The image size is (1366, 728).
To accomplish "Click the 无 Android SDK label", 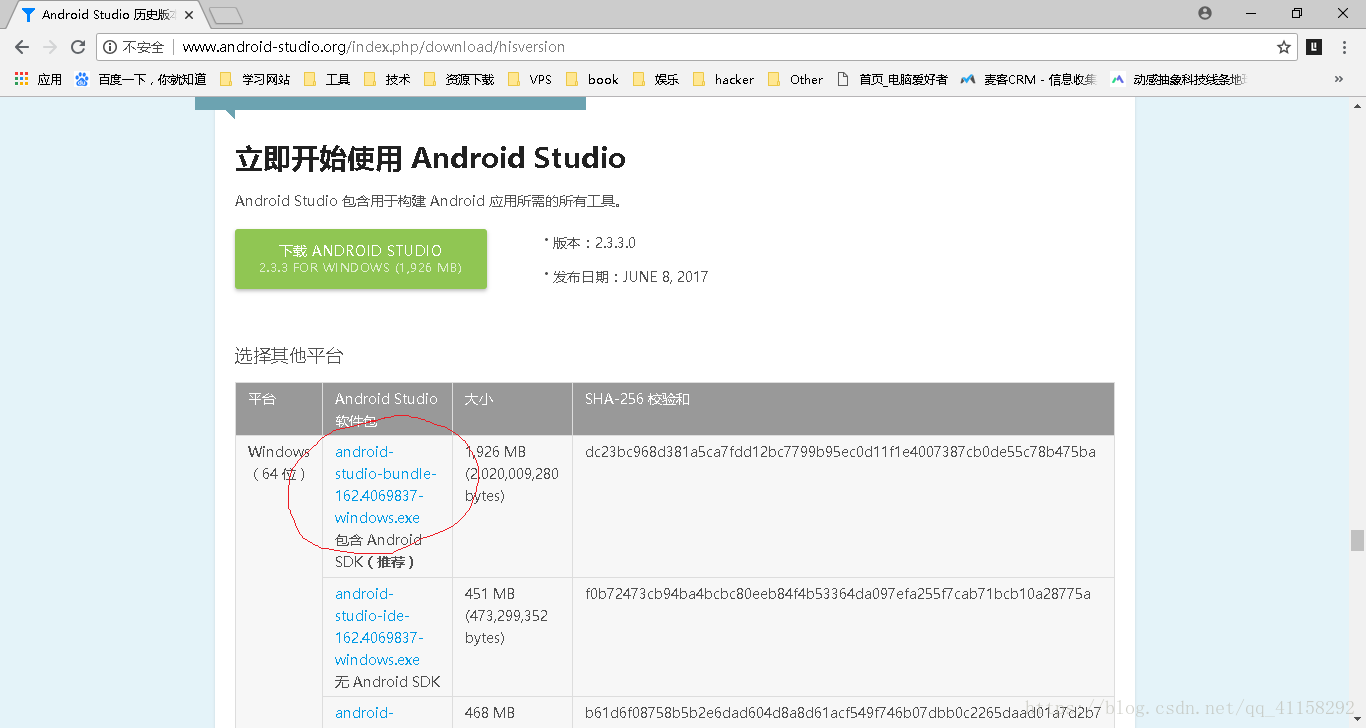I will click(x=387, y=682).
